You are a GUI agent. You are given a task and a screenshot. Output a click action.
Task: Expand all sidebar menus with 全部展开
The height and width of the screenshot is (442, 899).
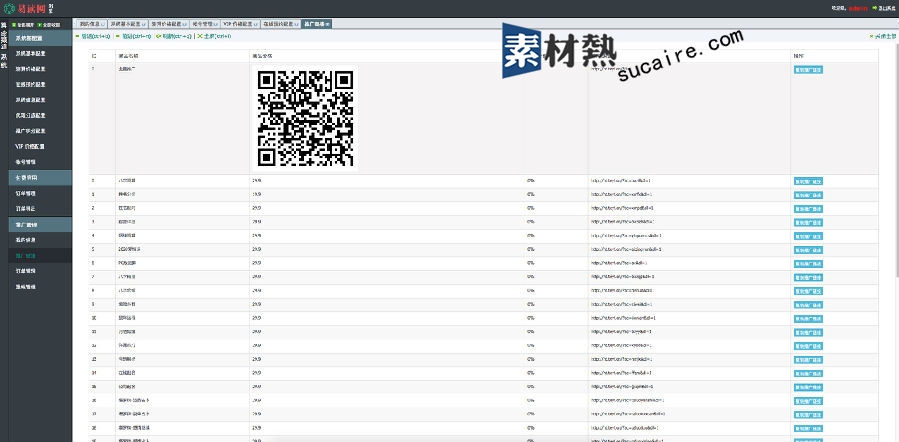(x=23, y=25)
